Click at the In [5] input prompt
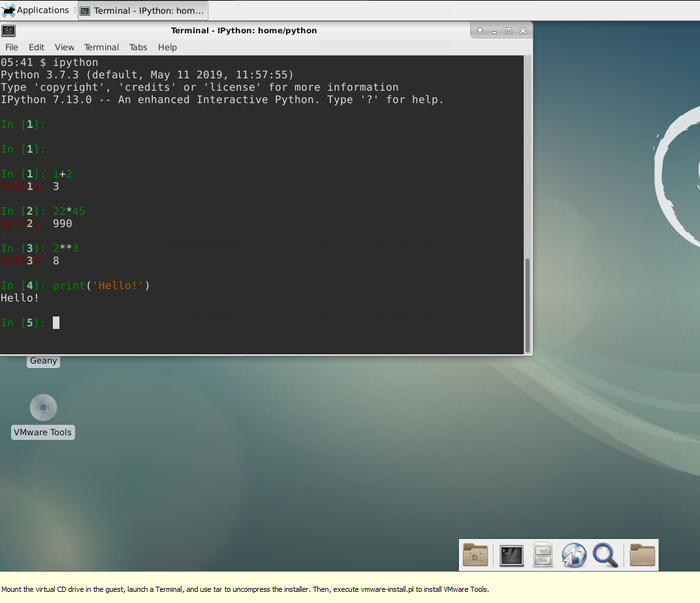700x603 pixels. tap(57, 323)
